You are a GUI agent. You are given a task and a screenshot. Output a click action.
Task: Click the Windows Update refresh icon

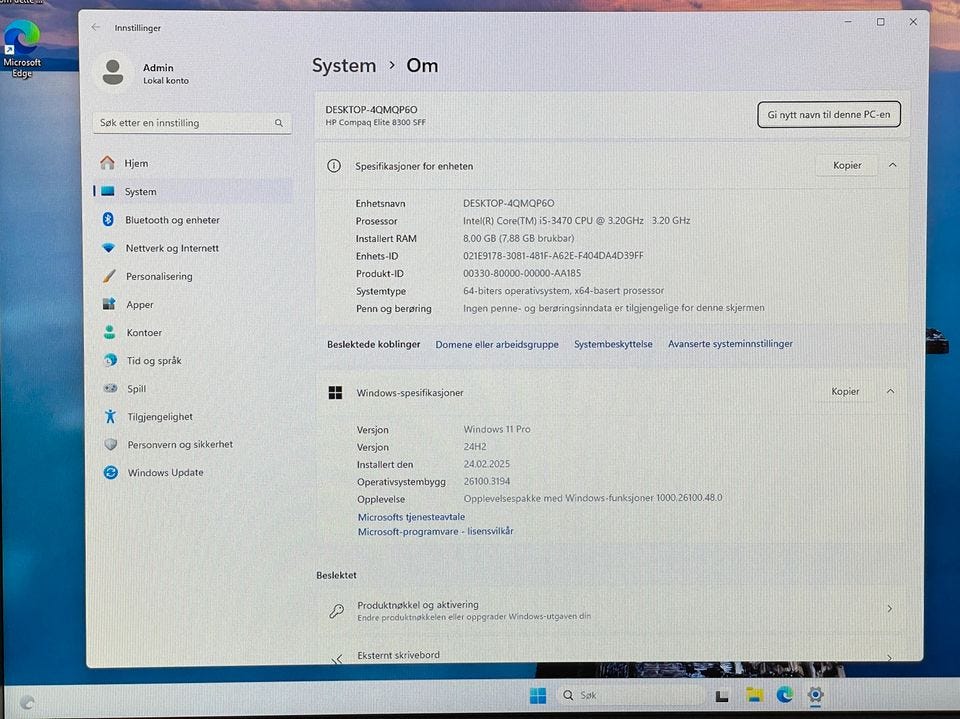[111, 472]
